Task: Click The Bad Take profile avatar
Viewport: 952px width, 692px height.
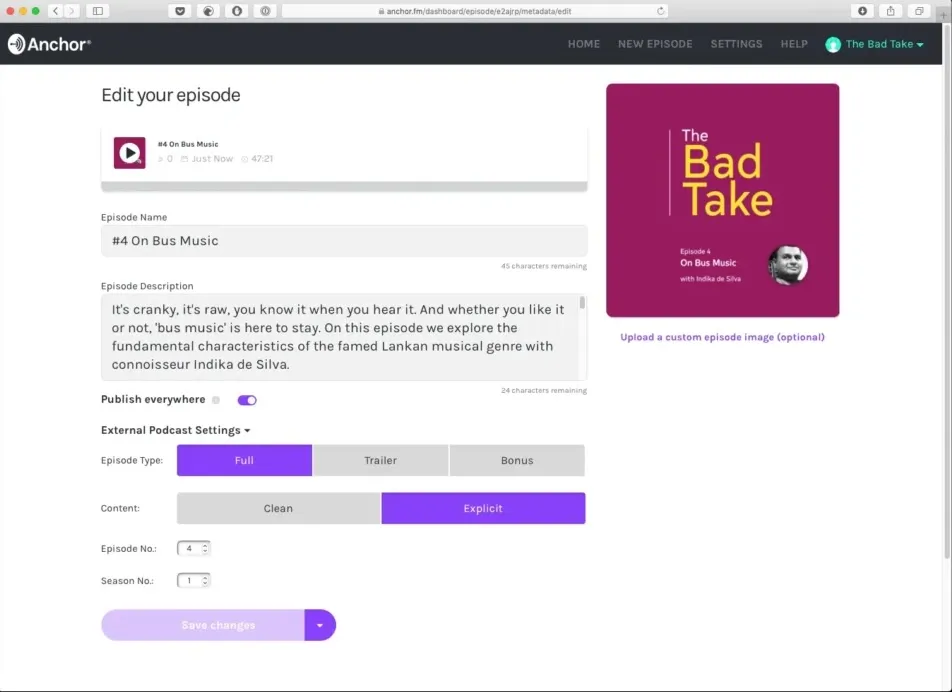Action: click(x=833, y=44)
